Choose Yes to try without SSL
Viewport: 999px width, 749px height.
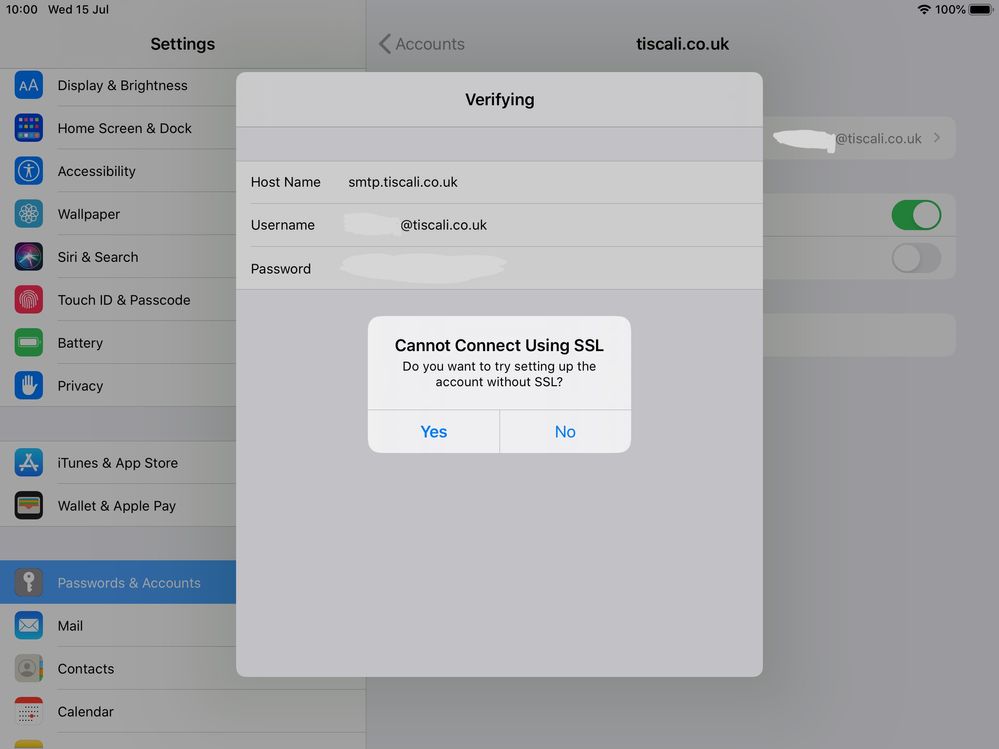pyautogui.click(x=433, y=432)
